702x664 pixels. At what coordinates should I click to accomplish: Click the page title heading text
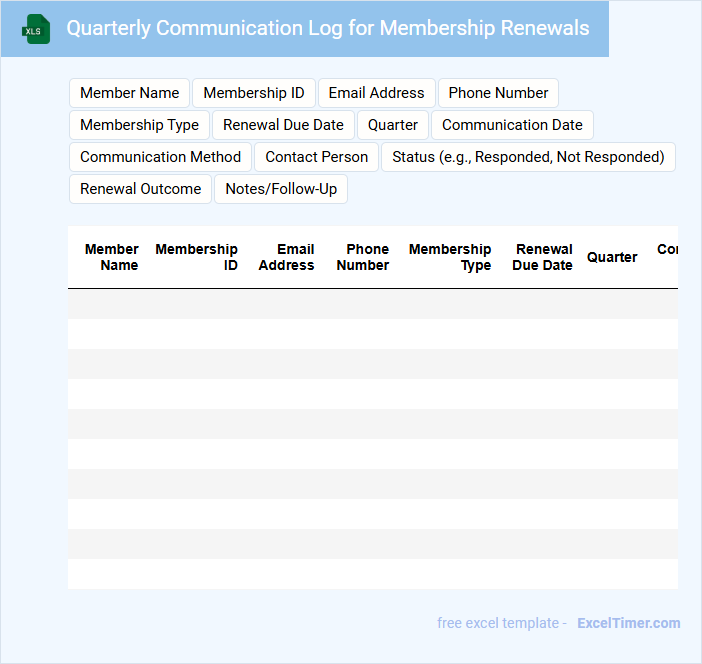click(328, 28)
